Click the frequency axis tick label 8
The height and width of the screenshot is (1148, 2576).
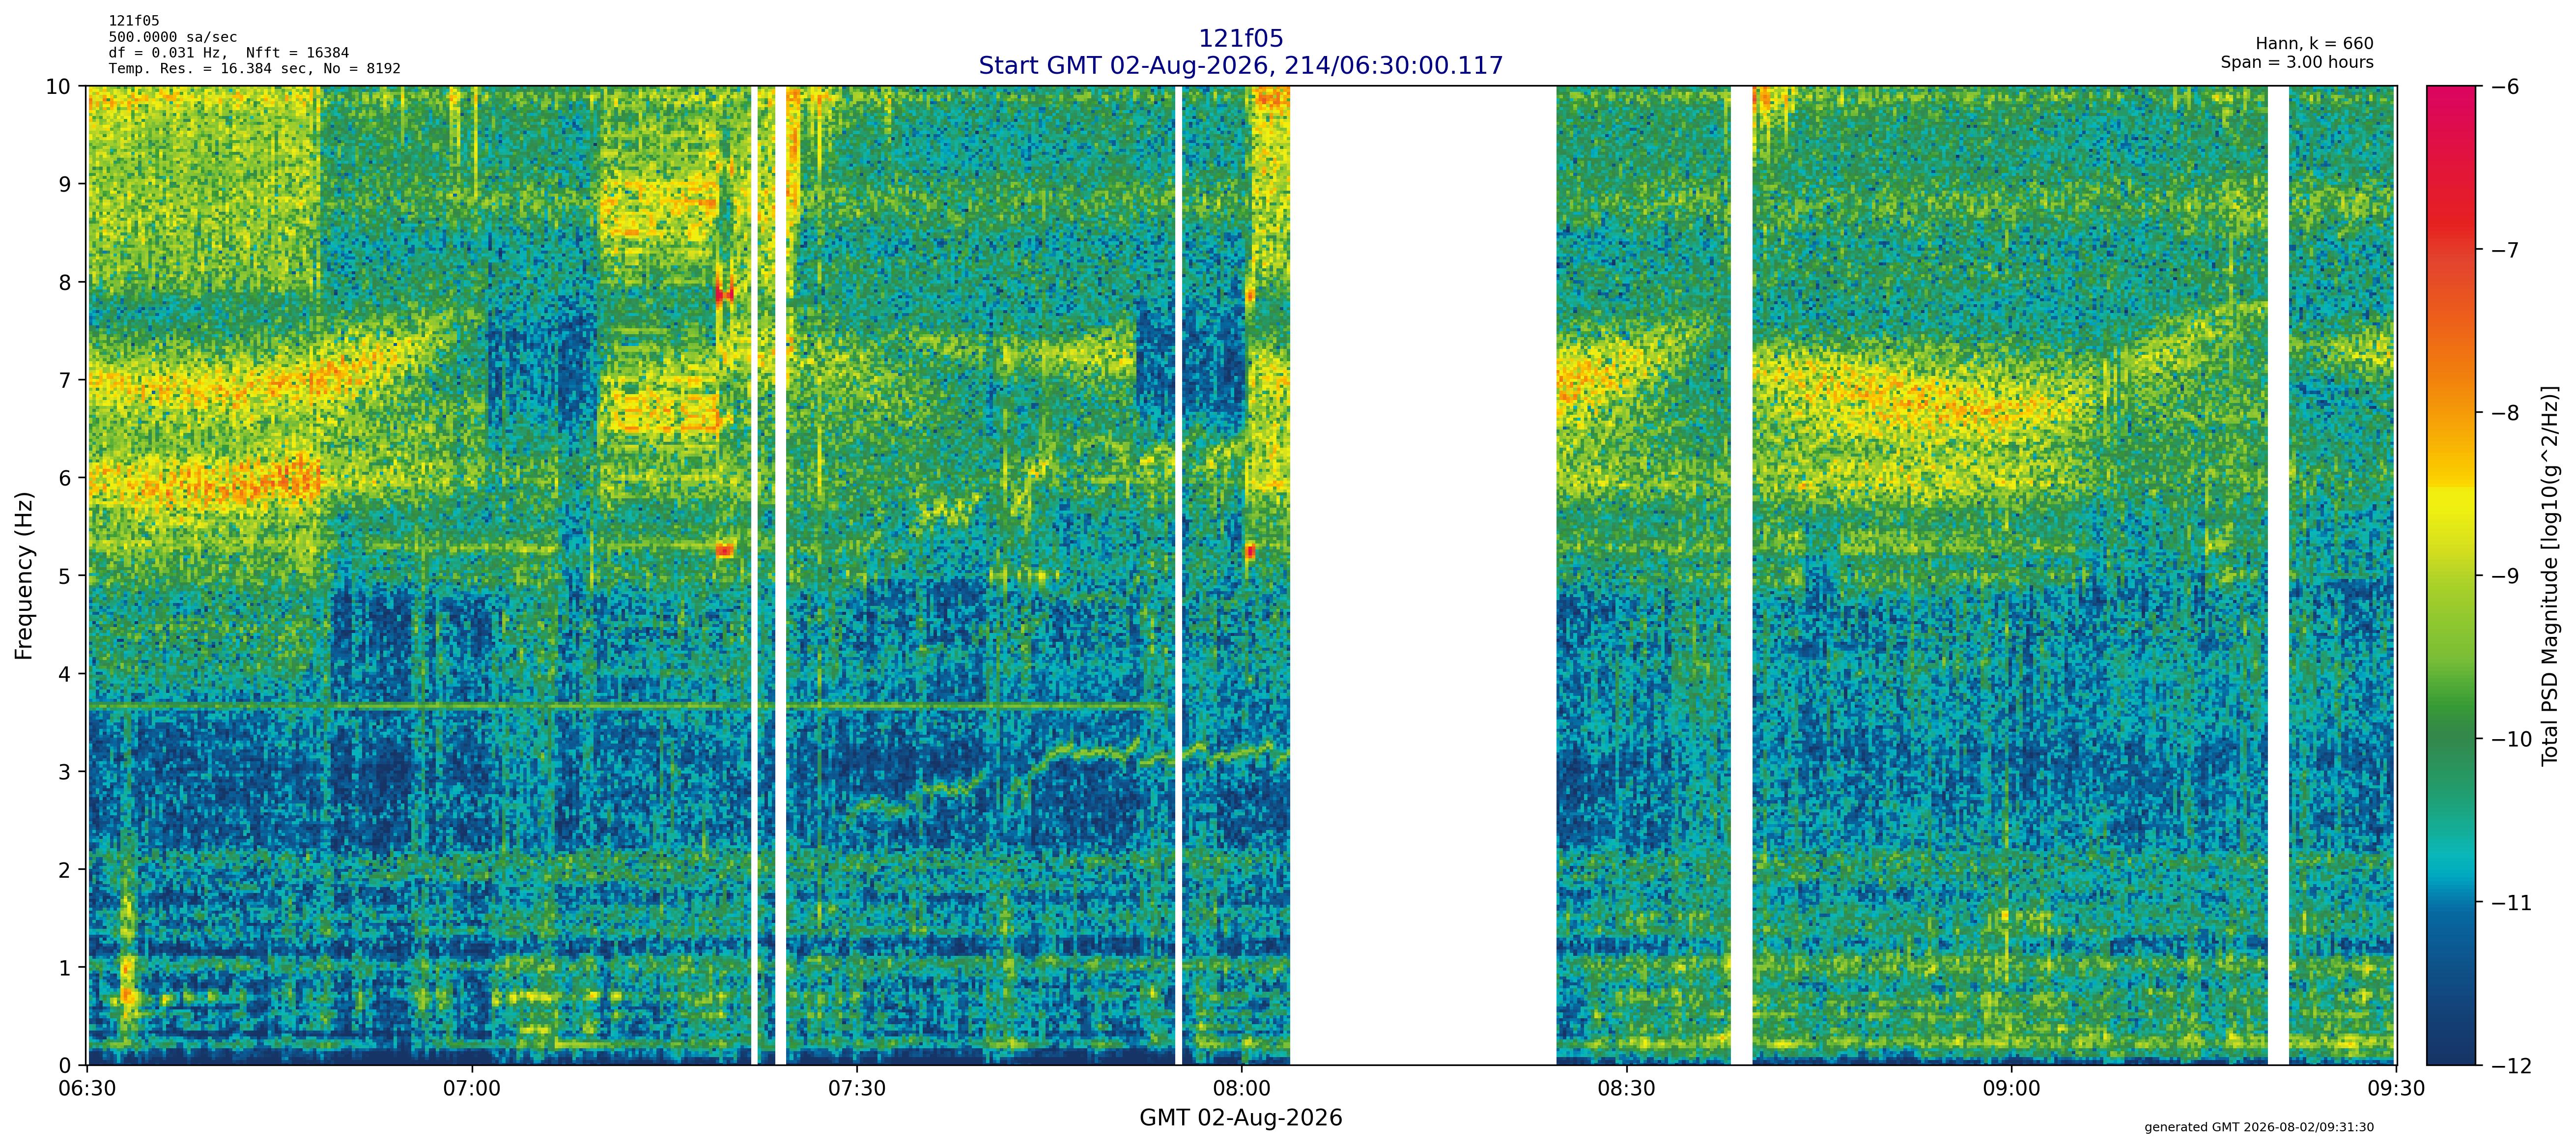pyautogui.click(x=65, y=283)
